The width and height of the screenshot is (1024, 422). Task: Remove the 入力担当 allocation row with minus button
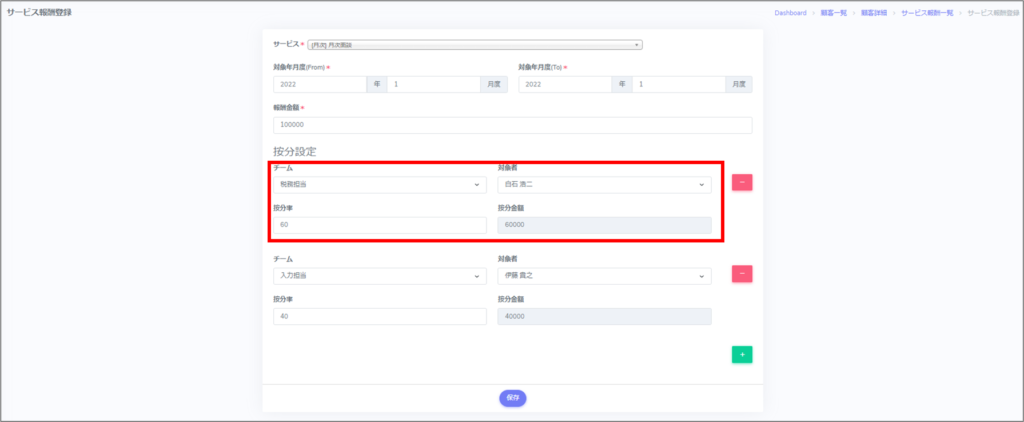742,273
